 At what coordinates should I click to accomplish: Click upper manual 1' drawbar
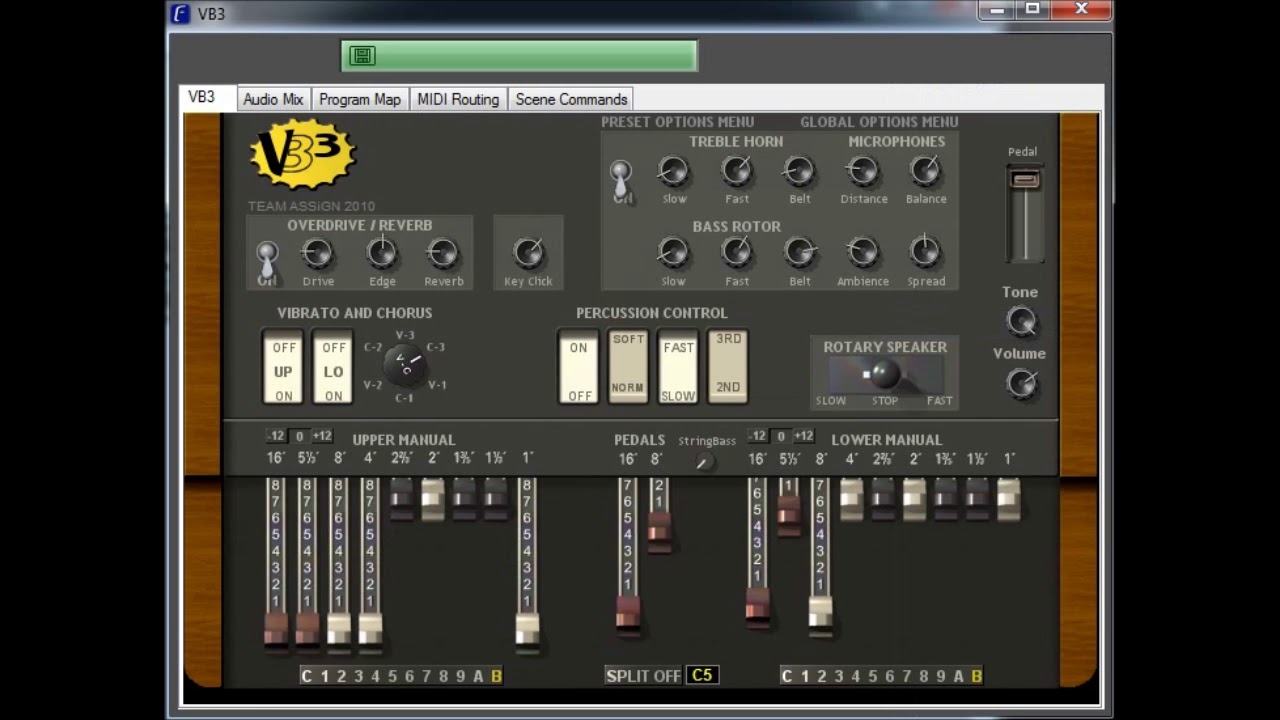pos(528,629)
